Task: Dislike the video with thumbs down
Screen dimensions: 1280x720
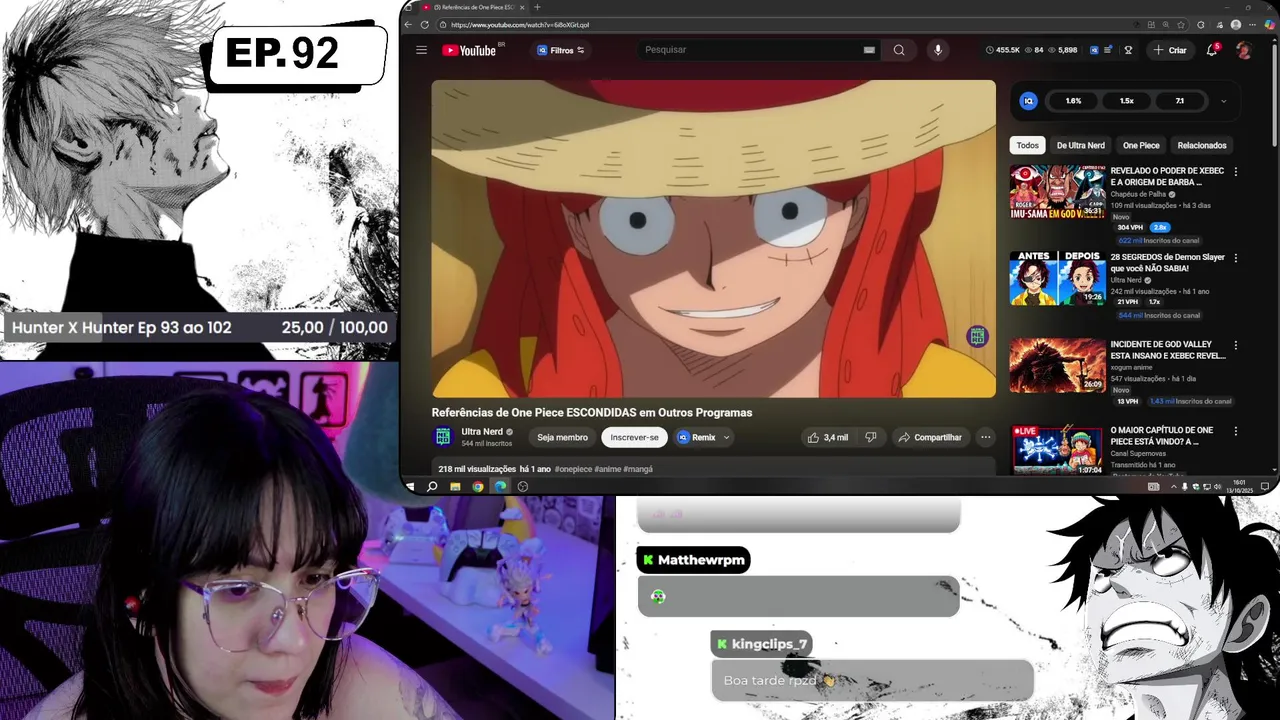Action: (x=870, y=437)
